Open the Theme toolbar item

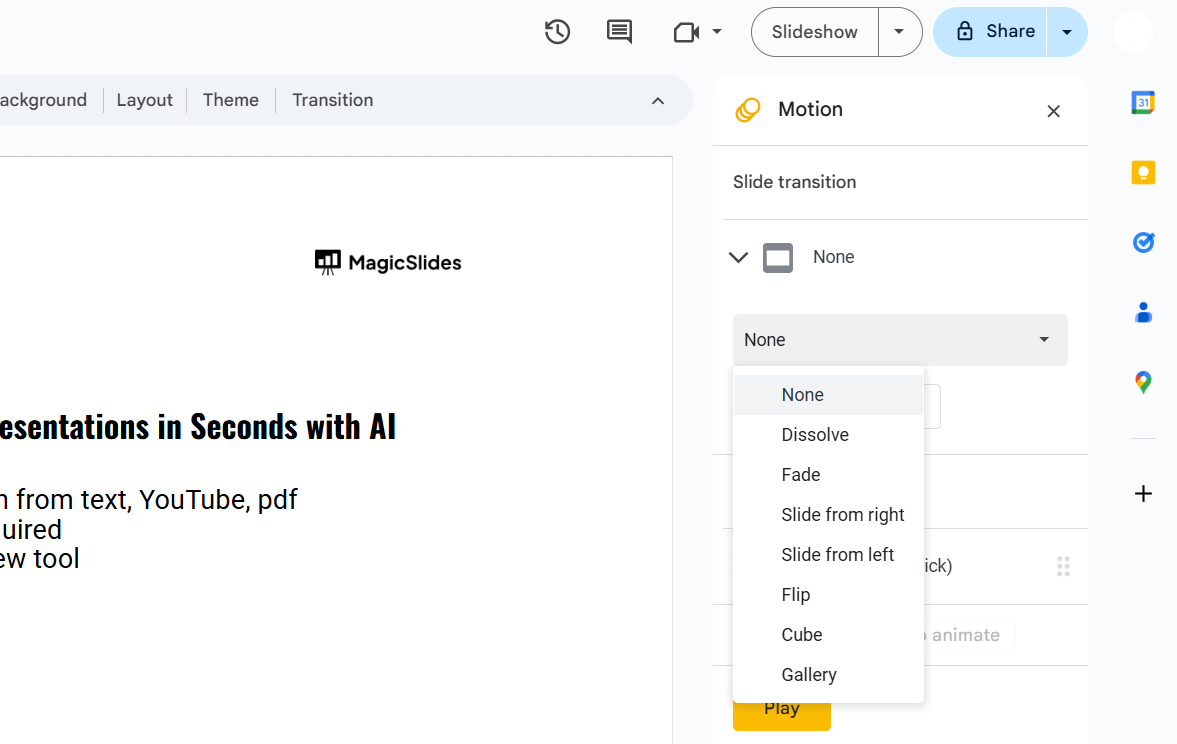(x=230, y=100)
